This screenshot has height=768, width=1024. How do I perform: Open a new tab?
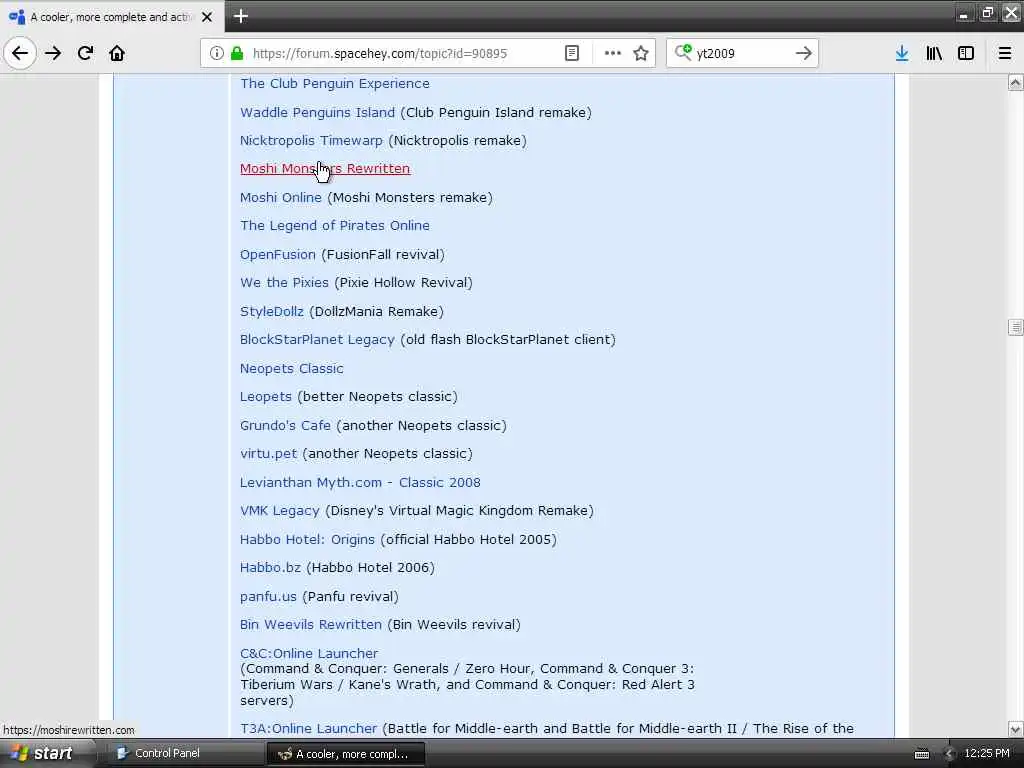[x=240, y=16]
